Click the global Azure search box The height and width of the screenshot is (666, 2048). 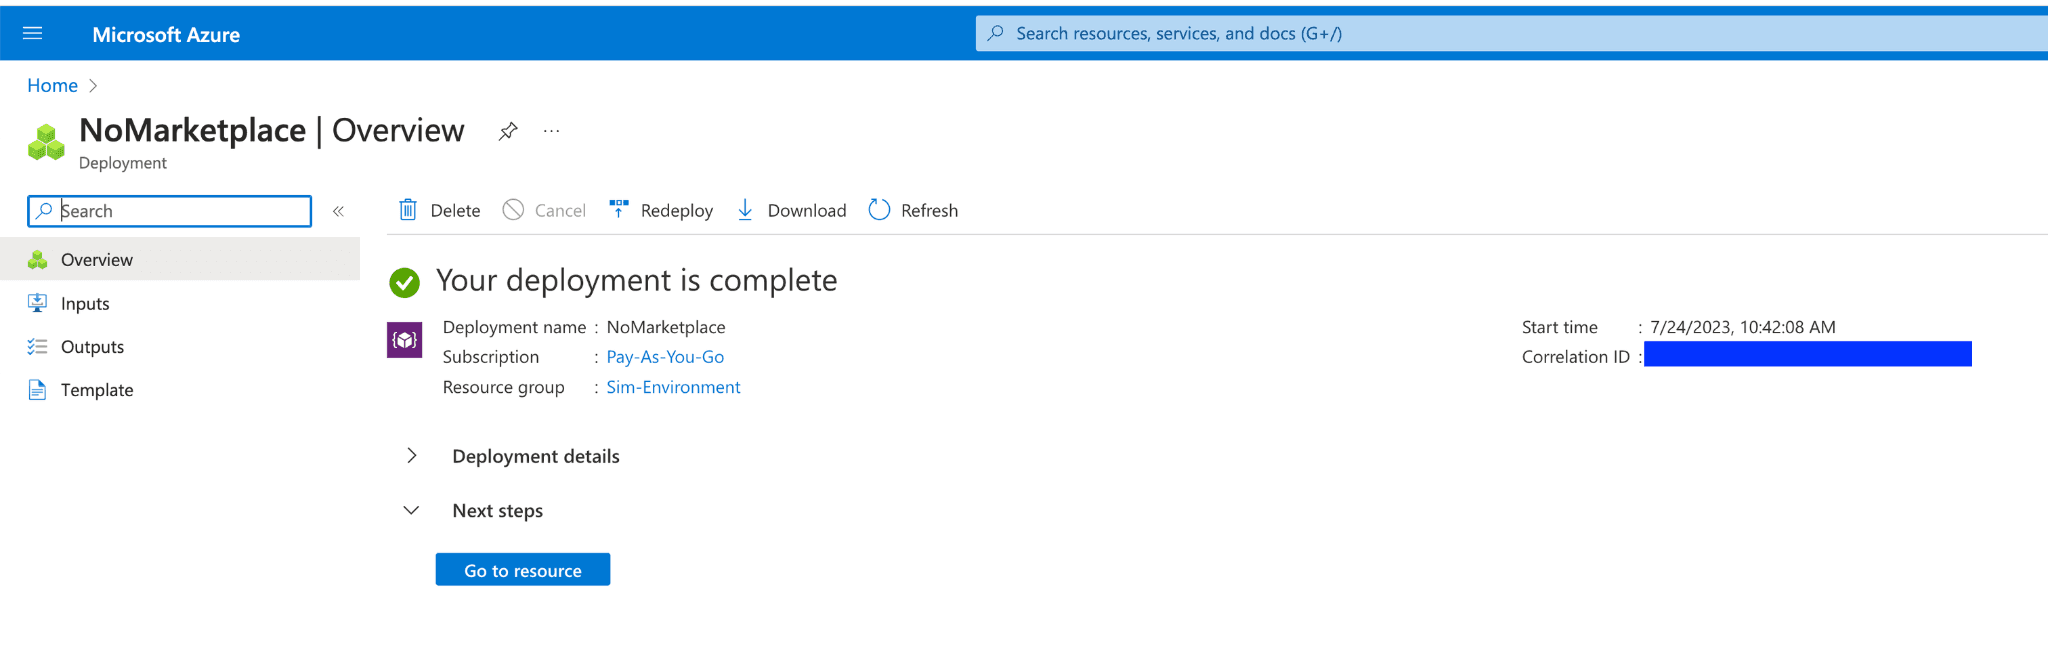coord(1500,33)
